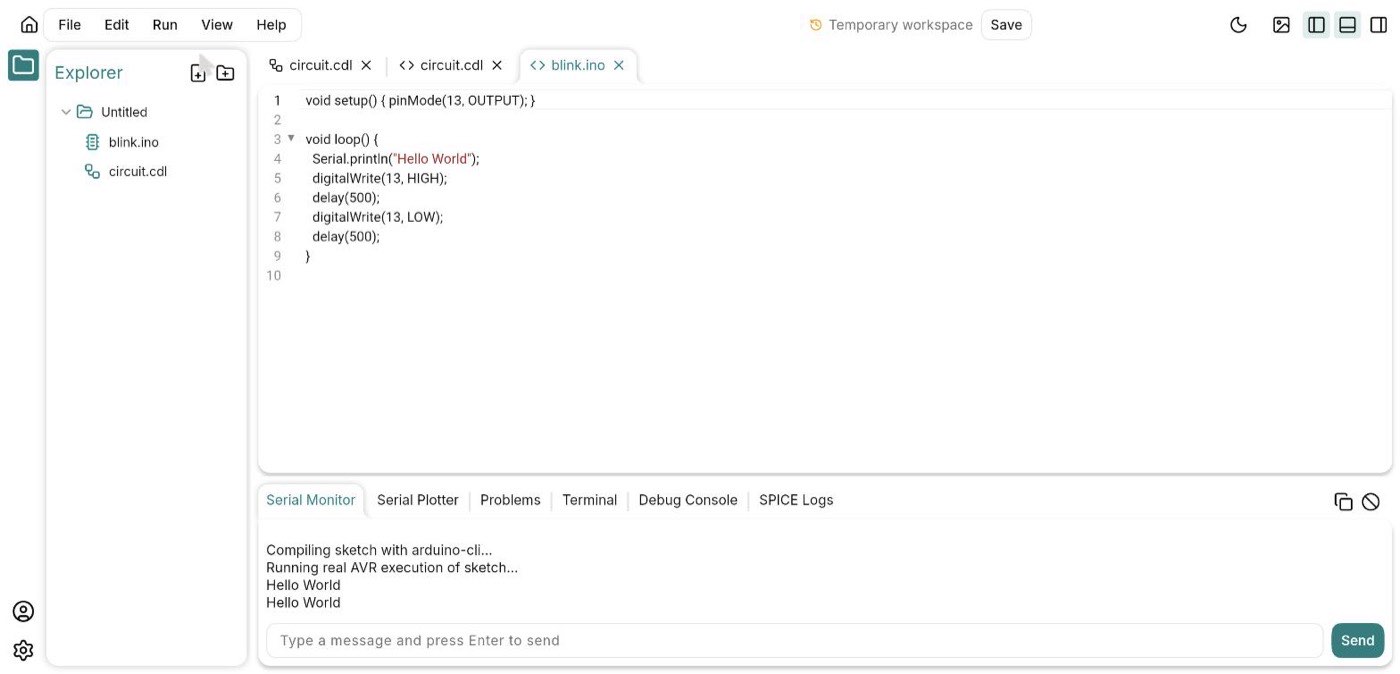The width and height of the screenshot is (1400, 674).
Task: Open the File menu
Action: [69, 25]
